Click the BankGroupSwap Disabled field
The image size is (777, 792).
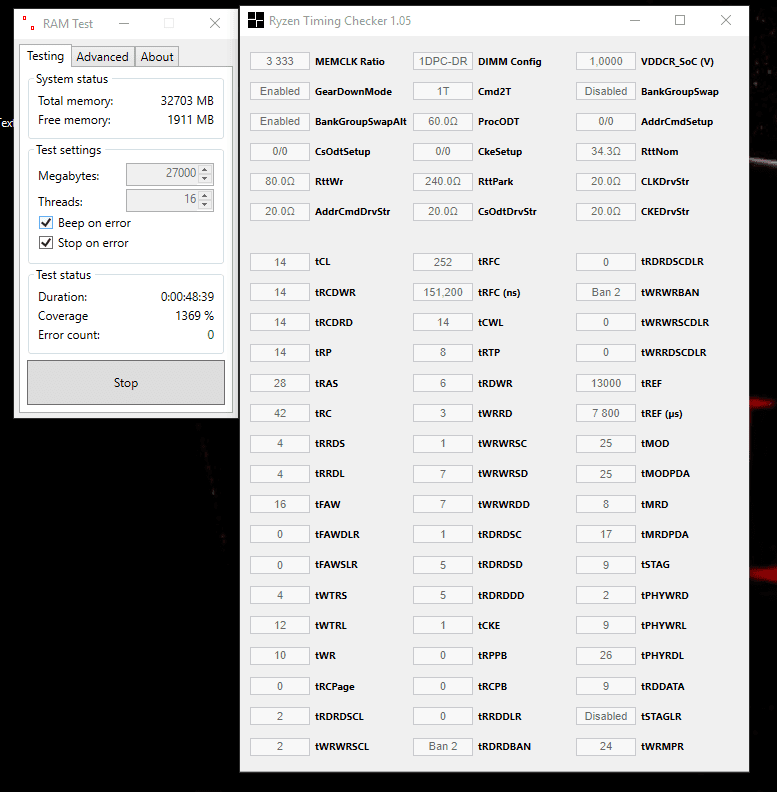606,91
